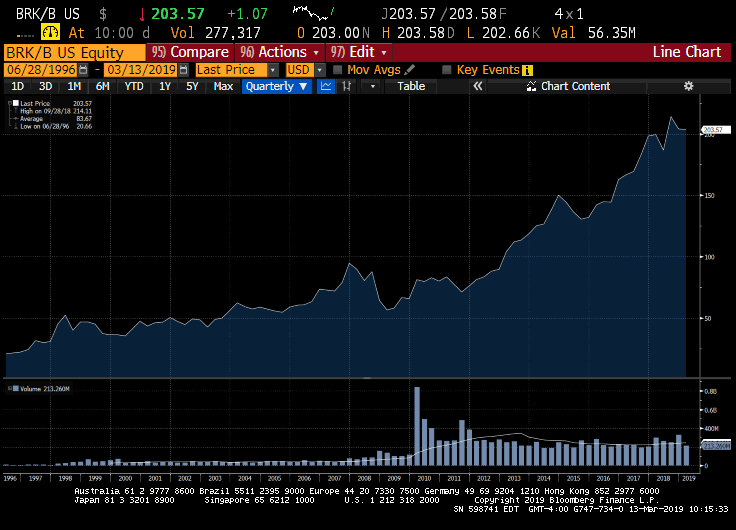The height and width of the screenshot is (530, 736).
Task: Switch to Table view
Action: (x=411, y=86)
